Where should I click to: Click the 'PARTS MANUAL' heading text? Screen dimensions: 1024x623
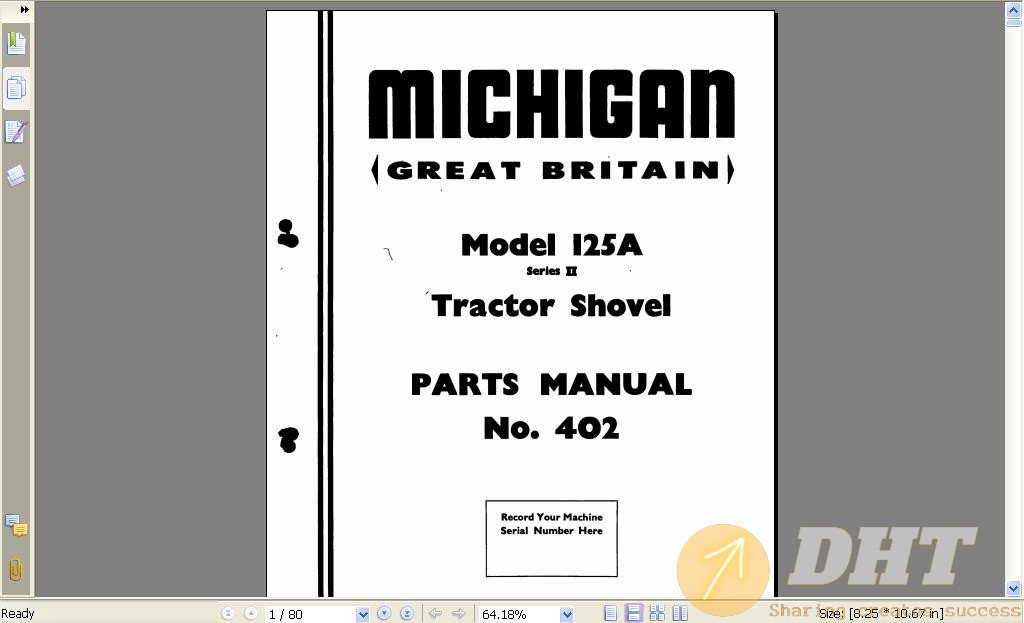552,384
